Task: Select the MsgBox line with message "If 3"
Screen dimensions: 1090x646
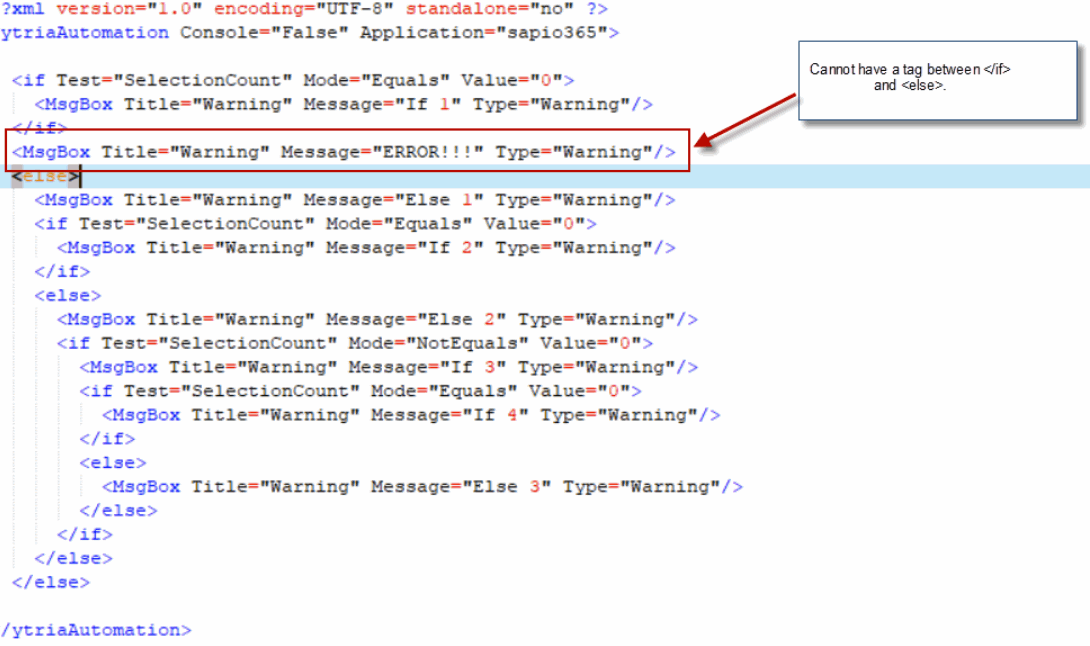Action: click(x=388, y=368)
